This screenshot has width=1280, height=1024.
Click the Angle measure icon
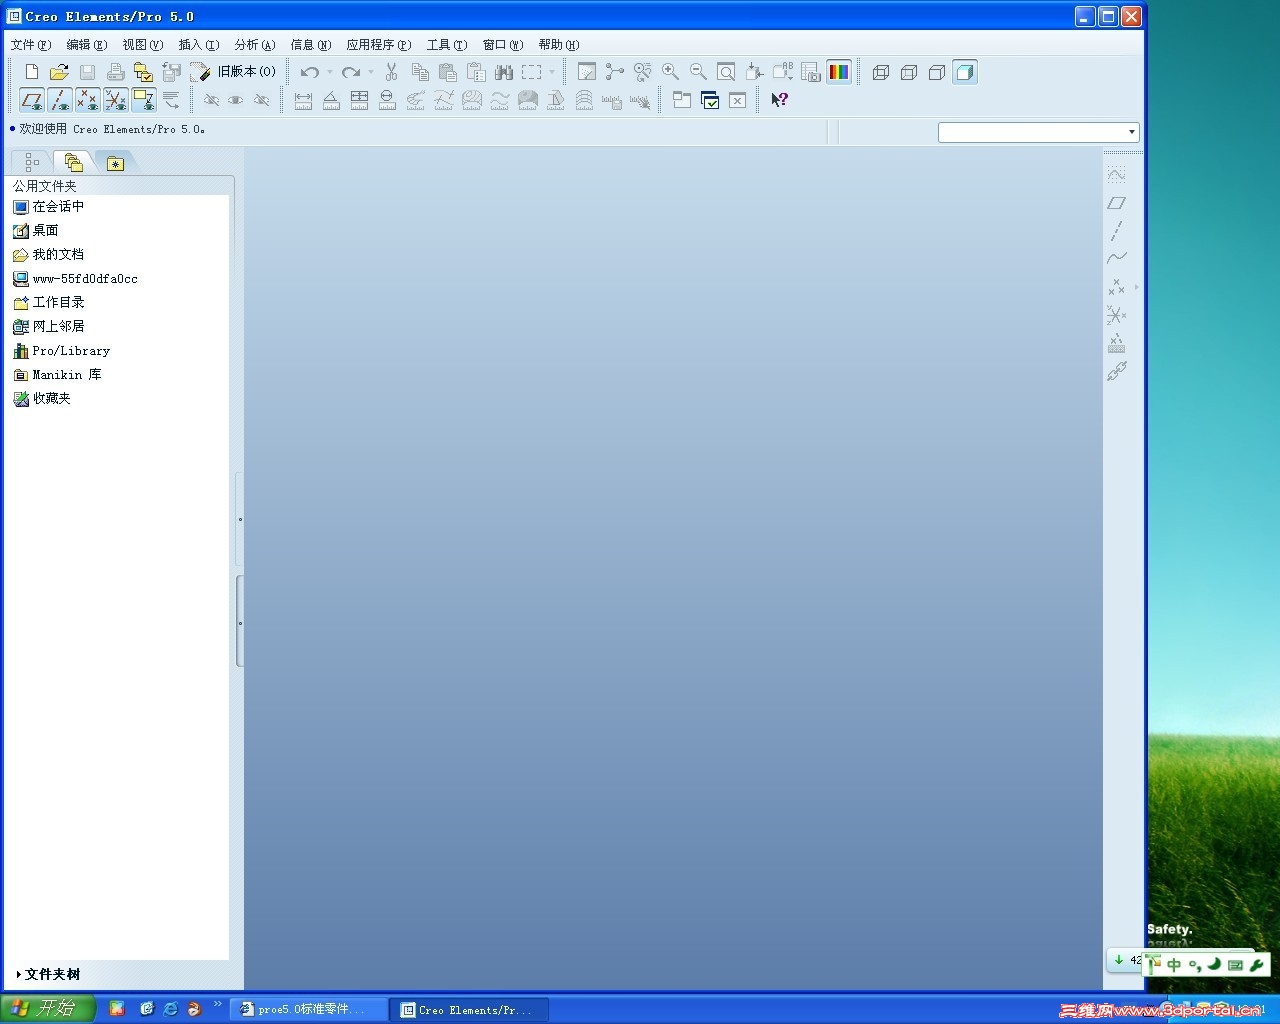332,100
